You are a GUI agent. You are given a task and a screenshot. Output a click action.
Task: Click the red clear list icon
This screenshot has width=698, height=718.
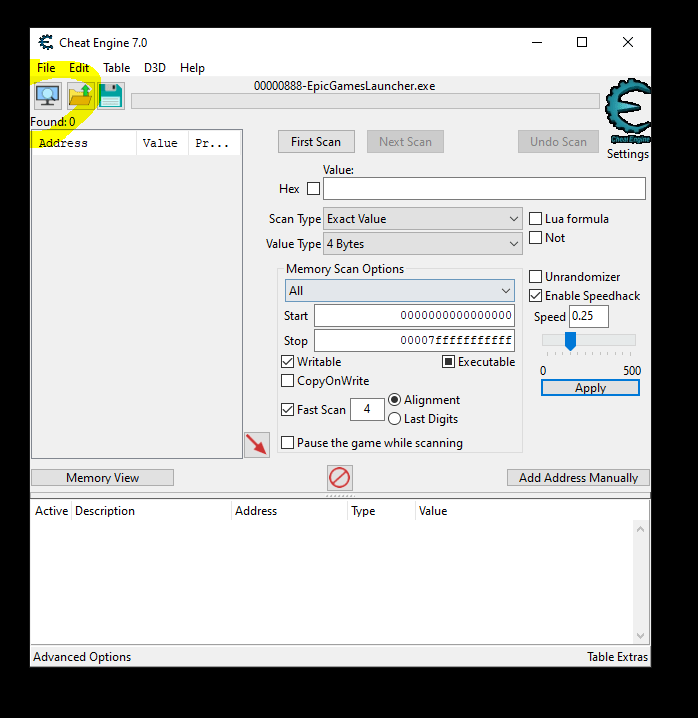click(339, 478)
